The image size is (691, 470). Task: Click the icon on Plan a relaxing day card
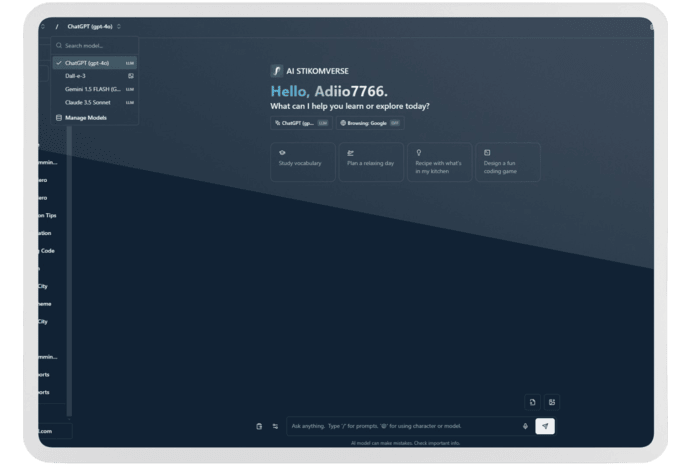pyautogui.click(x=350, y=153)
